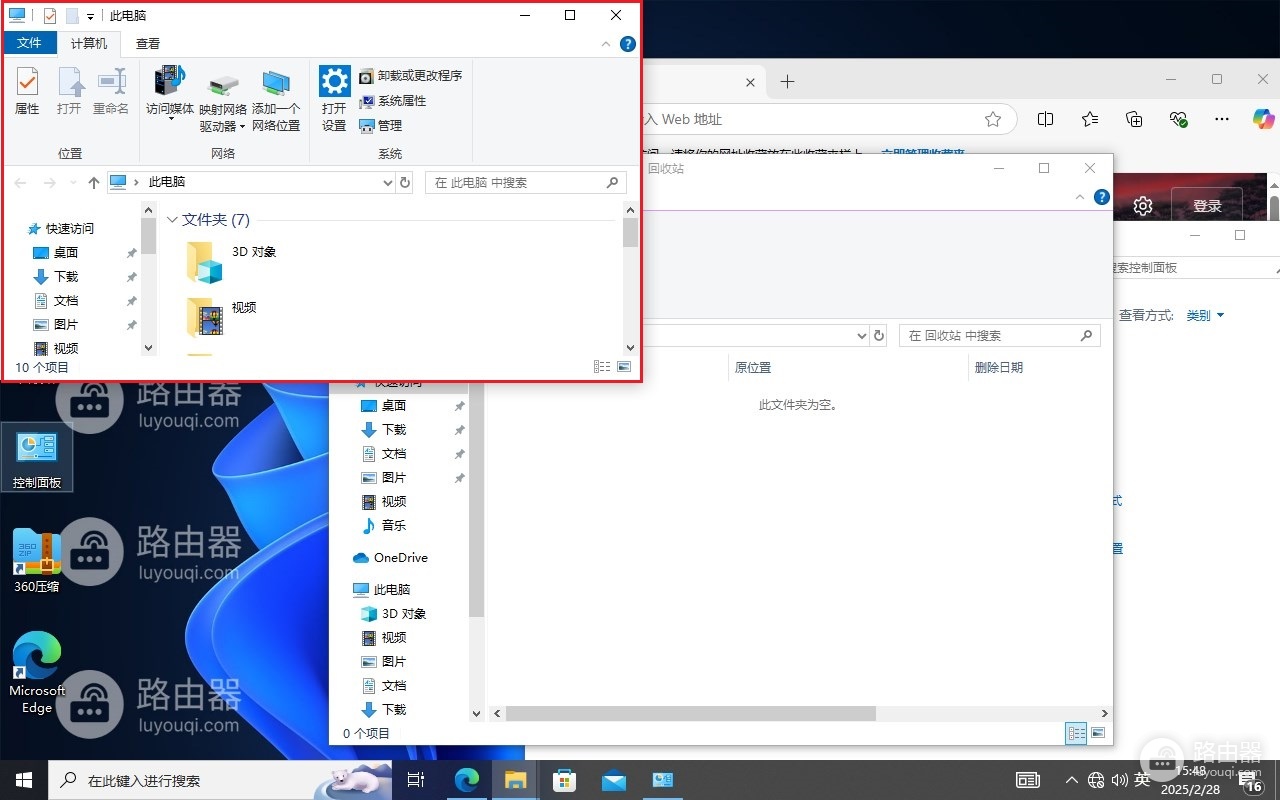Open 此电脑 address bar history dropdown
This screenshot has width=1280, height=800.
389,183
